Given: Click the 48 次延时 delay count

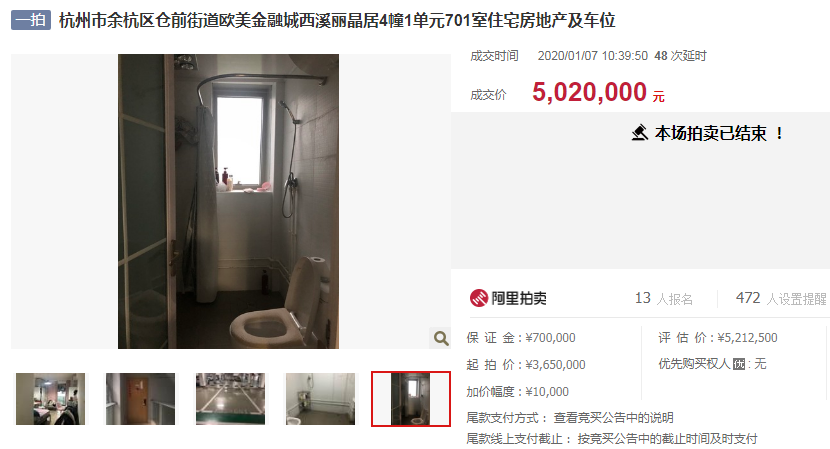Looking at the screenshot, I should pyautogui.click(x=680, y=56).
